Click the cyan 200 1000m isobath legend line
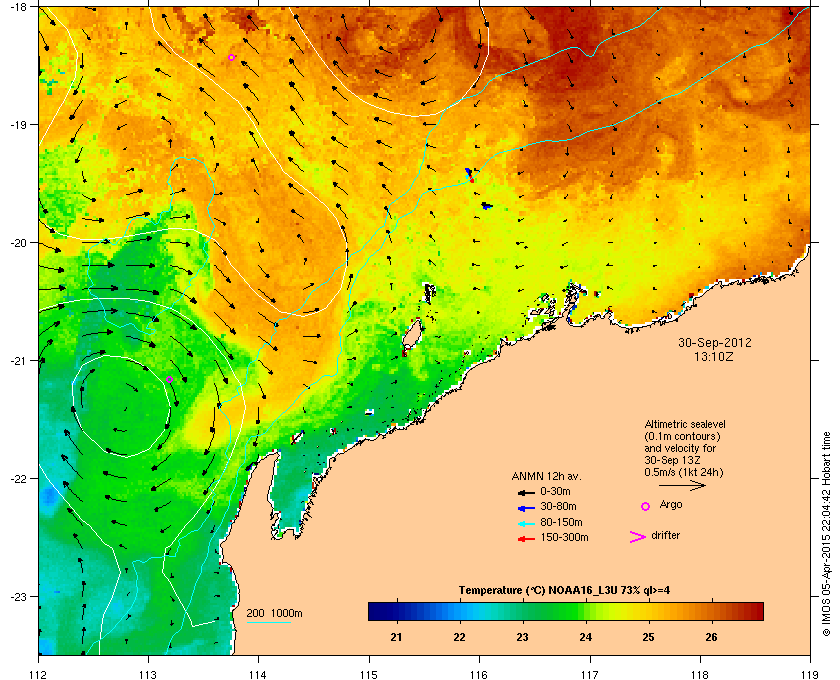This screenshot has width=840, height=680. point(268,622)
